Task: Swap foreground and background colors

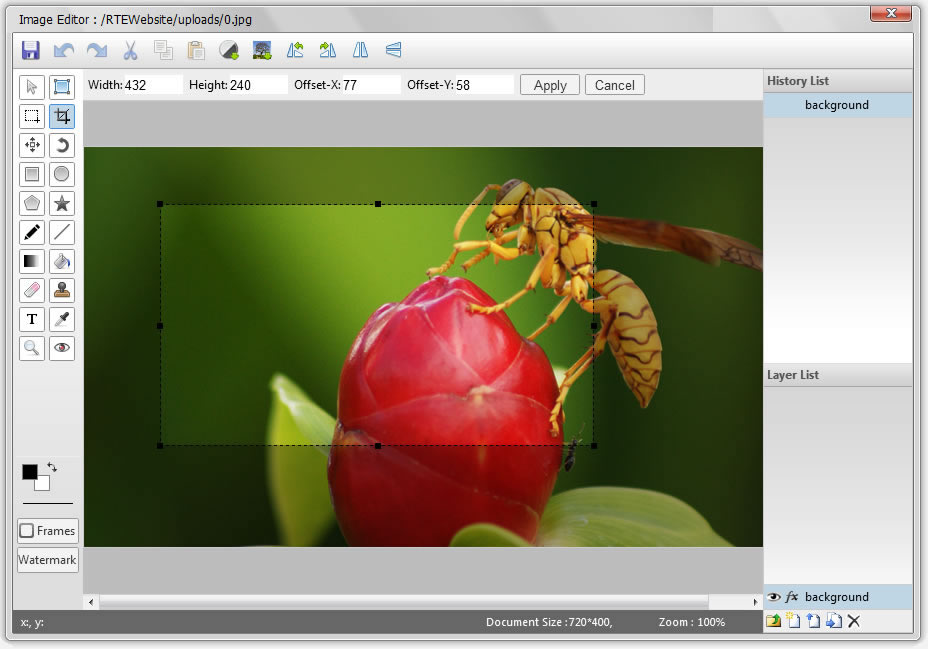Action: (x=51, y=467)
